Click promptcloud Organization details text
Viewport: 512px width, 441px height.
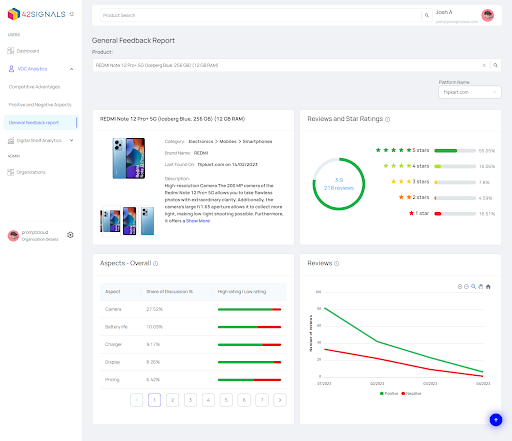pyautogui.click(x=40, y=239)
